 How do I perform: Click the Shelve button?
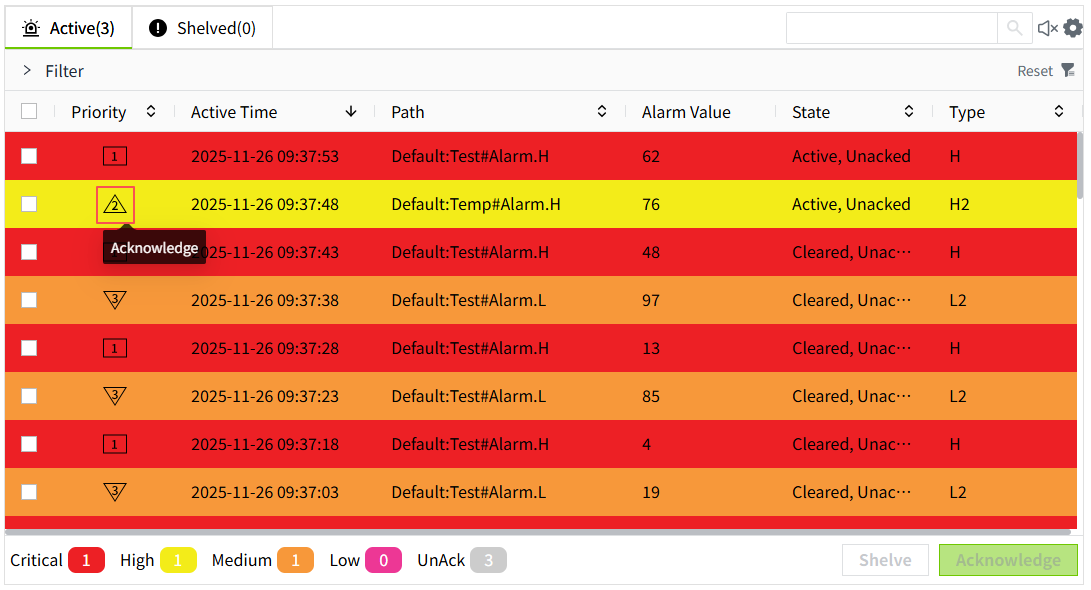pos(885,560)
